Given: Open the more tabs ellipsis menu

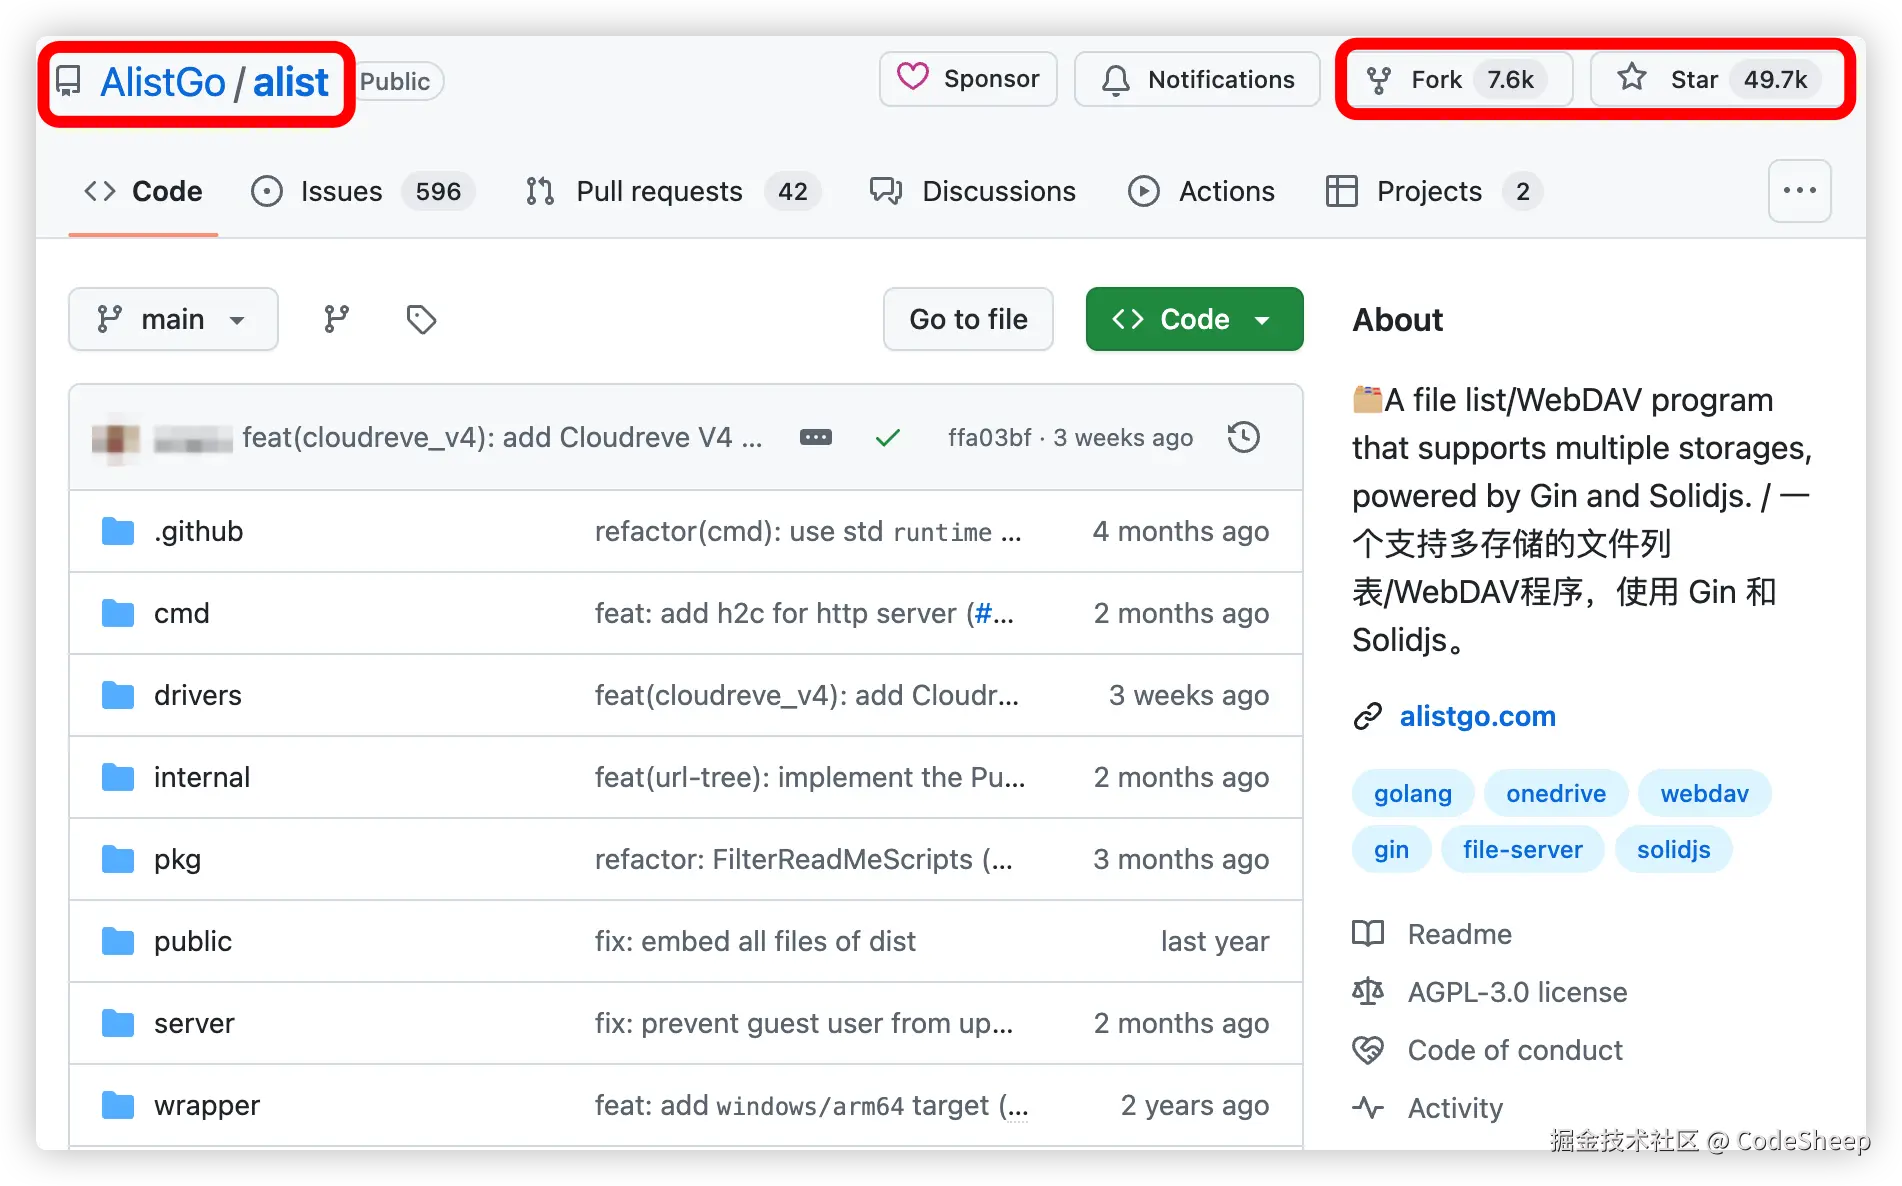Looking at the screenshot, I should pyautogui.click(x=1799, y=191).
